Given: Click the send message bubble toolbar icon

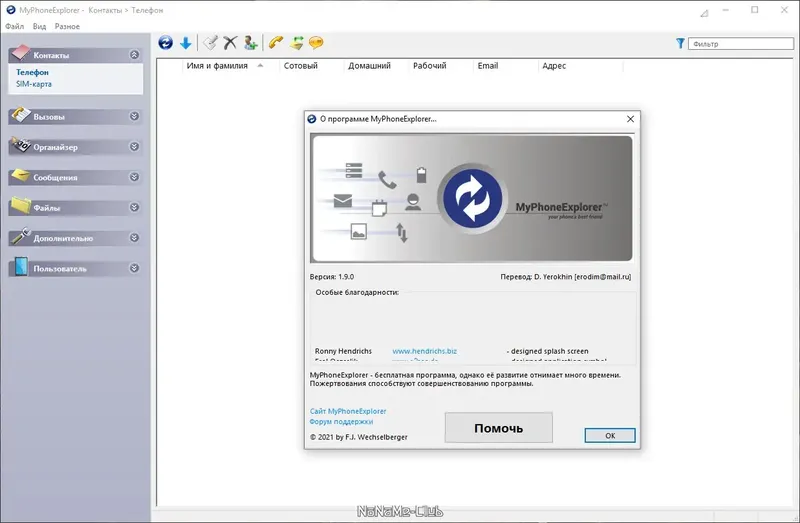Looking at the screenshot, I should 316,43.
